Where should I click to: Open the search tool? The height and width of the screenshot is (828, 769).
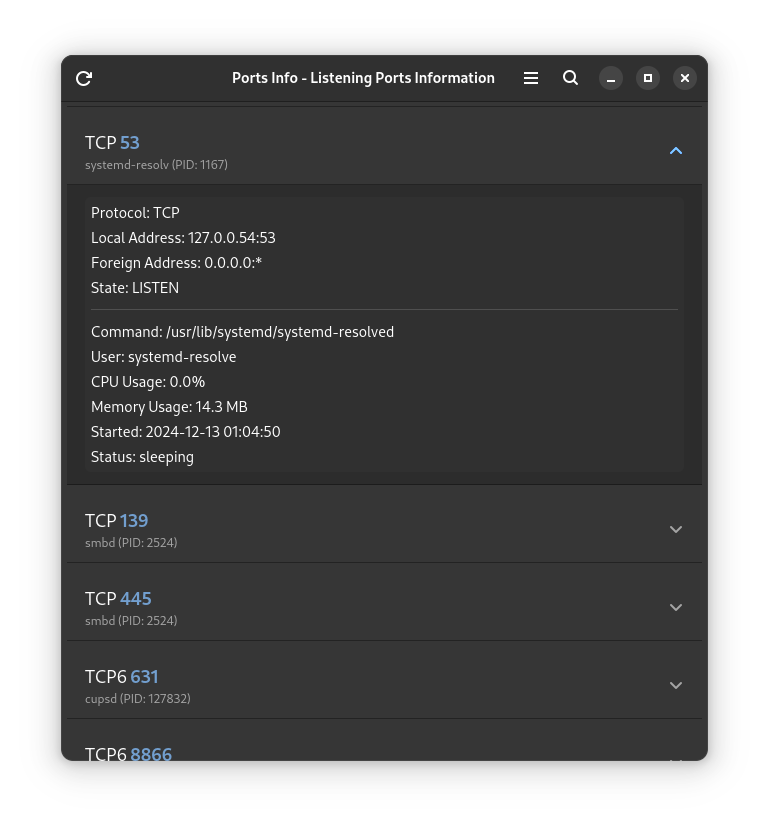pyautogui.click(x=570, y=78)
